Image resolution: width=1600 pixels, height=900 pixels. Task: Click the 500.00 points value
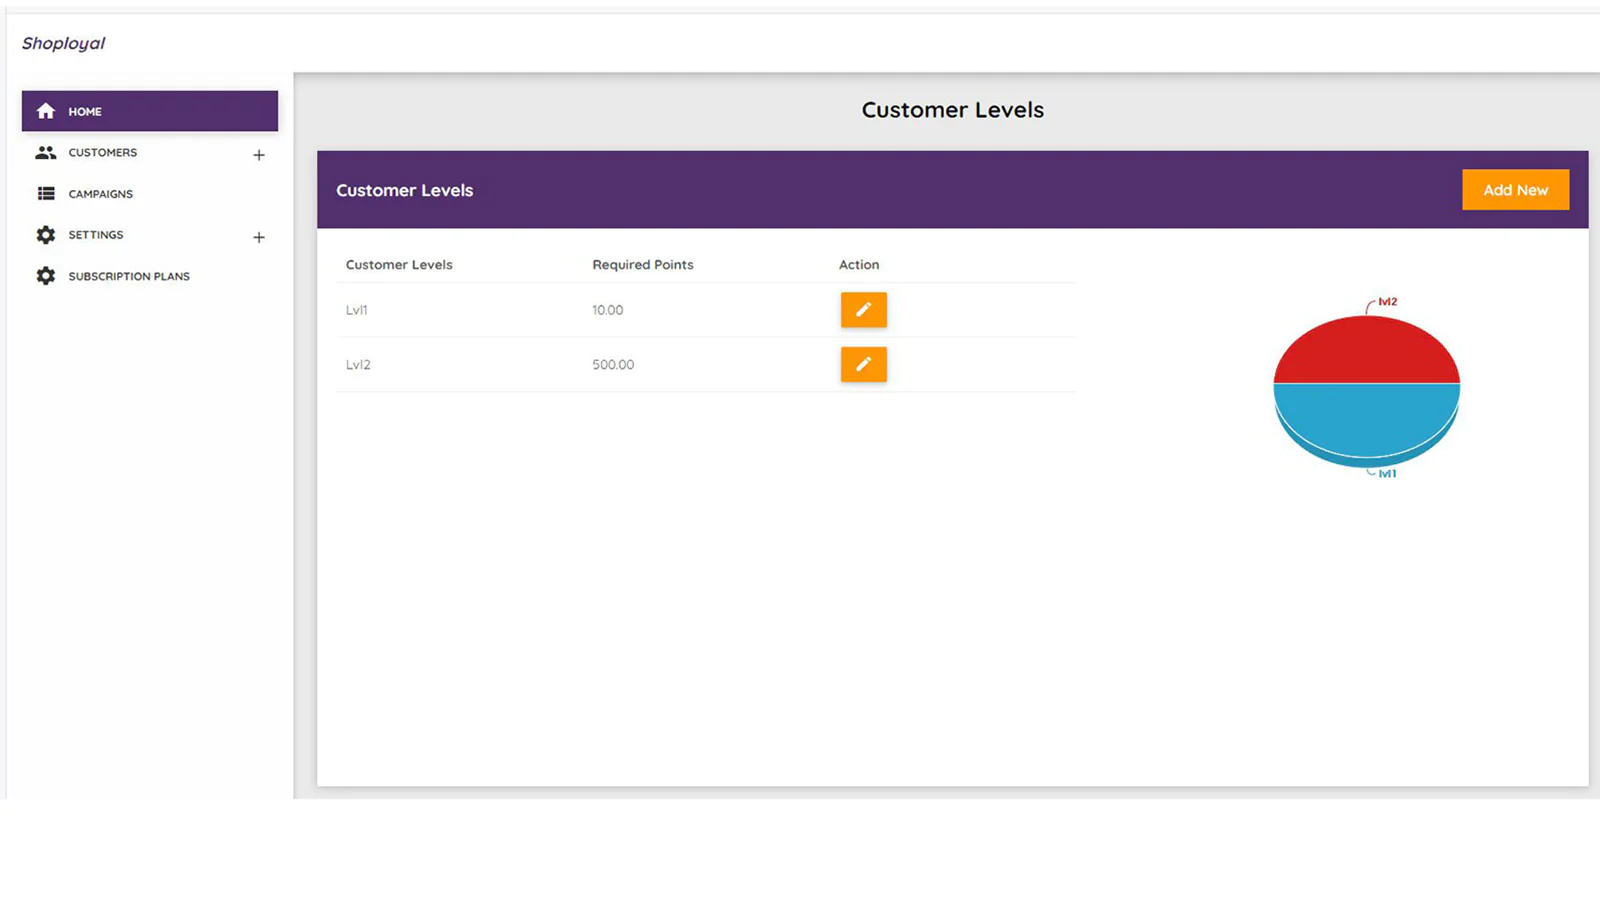pyautogui.click(x=613, y=365)
